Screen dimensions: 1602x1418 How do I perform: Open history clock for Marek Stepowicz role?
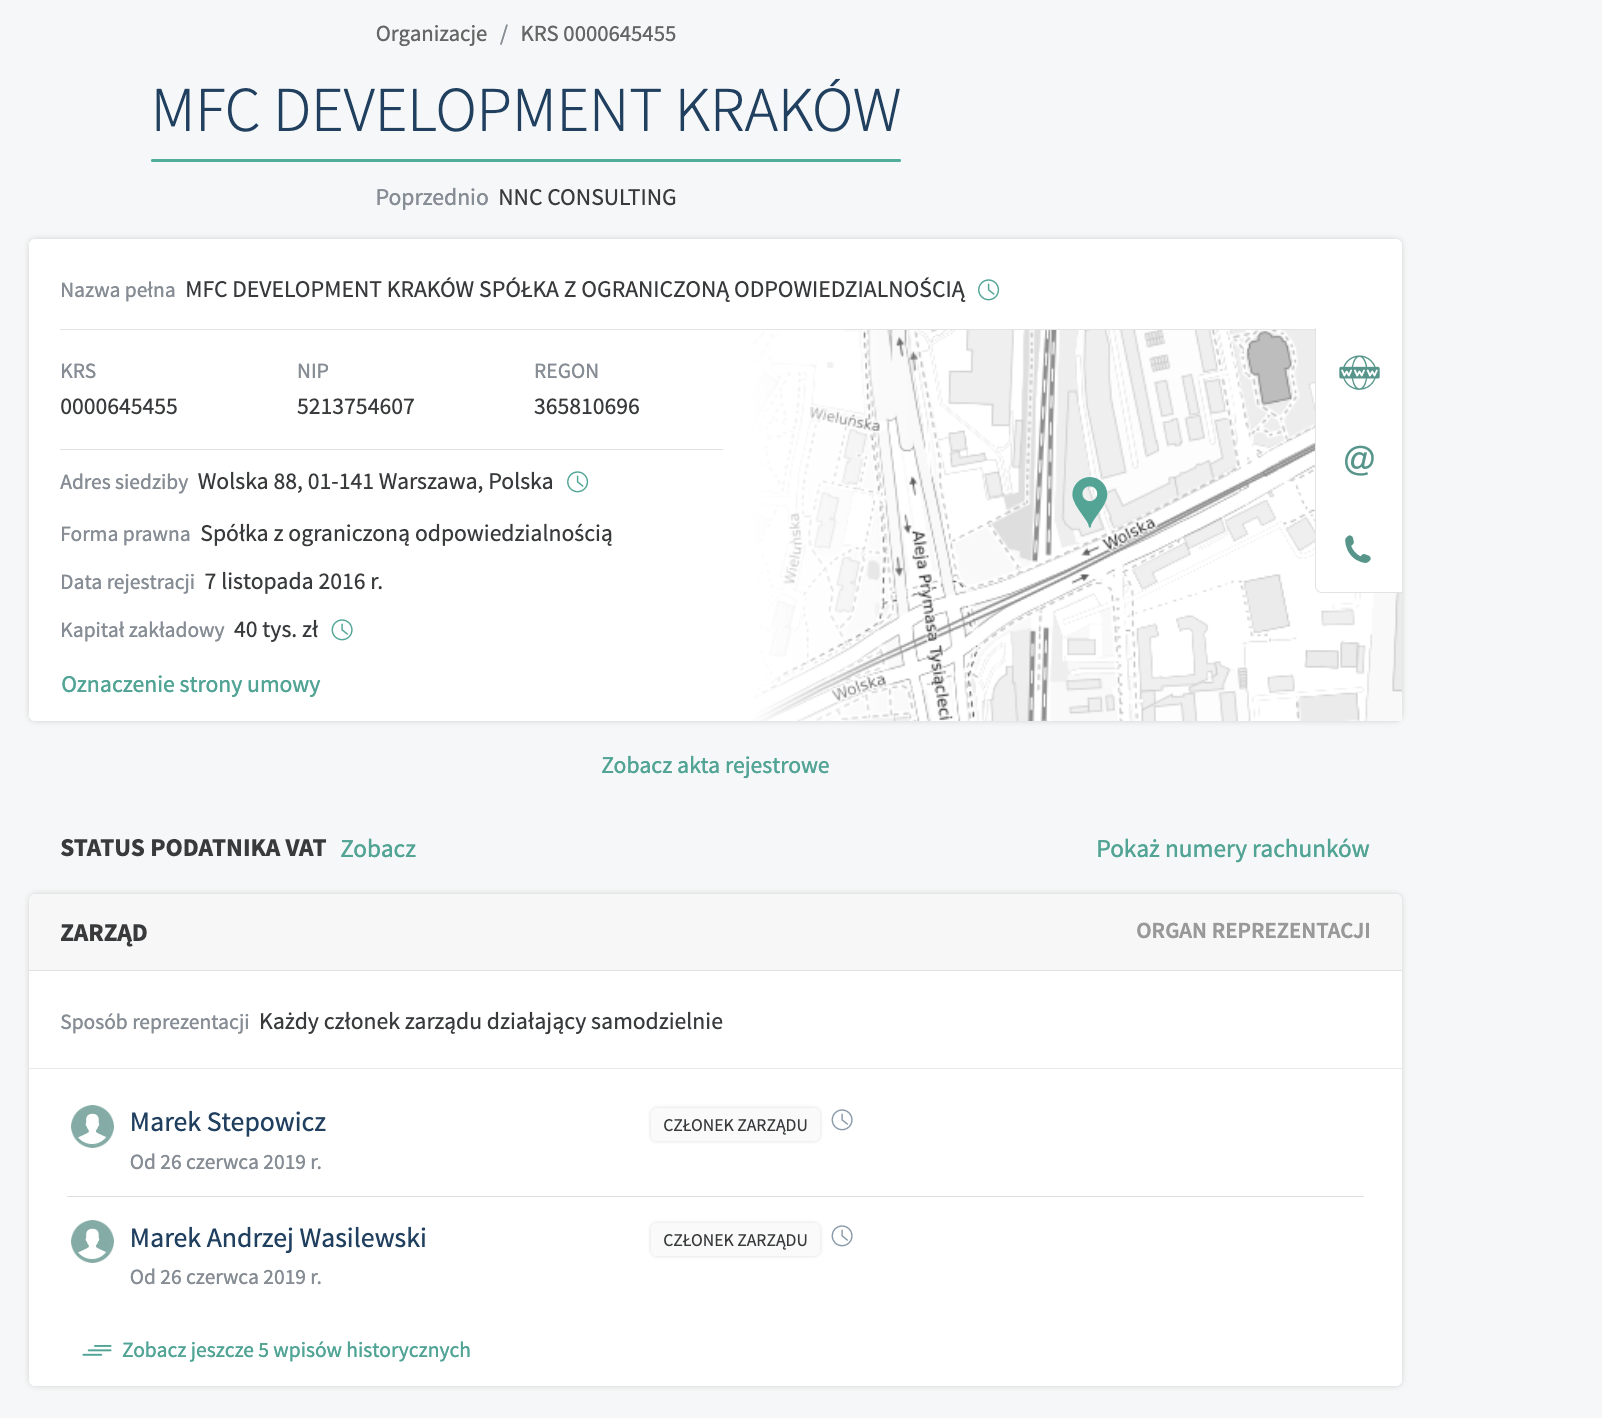pos(842,1120)
